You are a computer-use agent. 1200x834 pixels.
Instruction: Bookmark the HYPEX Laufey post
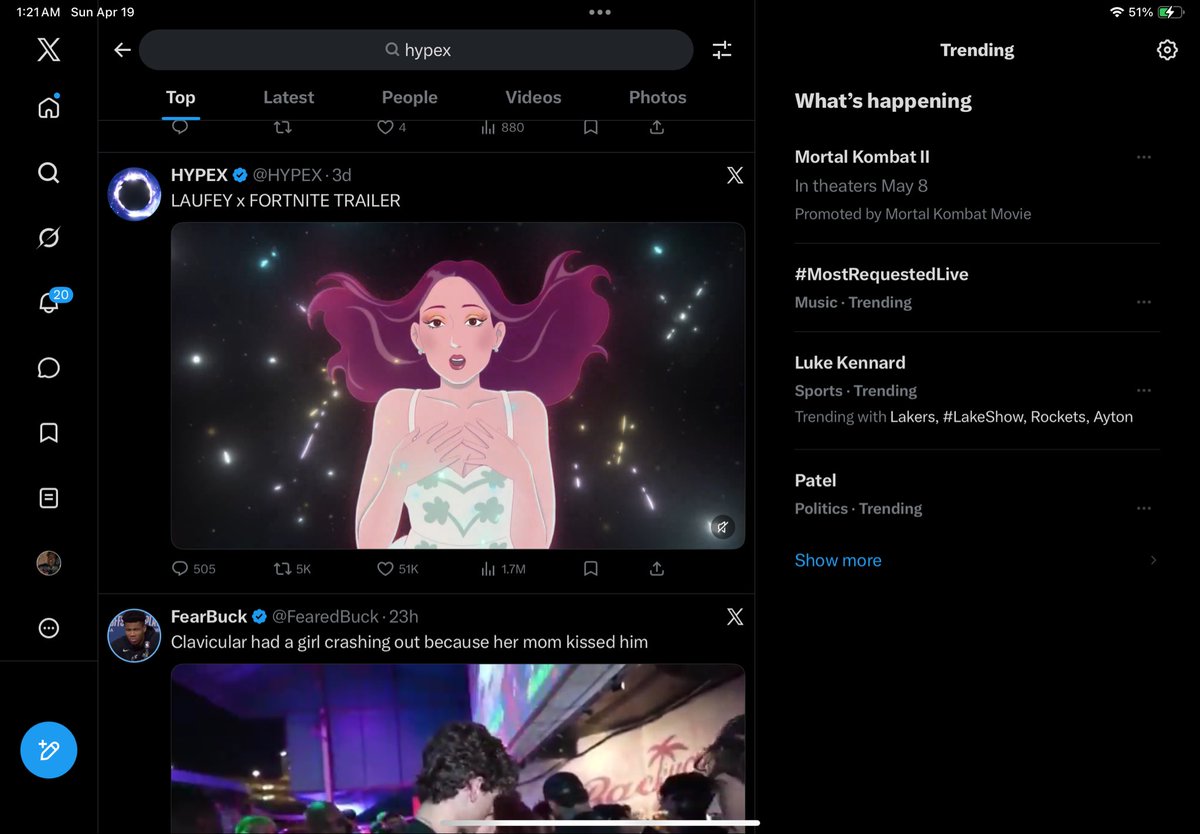click(591, 569)
